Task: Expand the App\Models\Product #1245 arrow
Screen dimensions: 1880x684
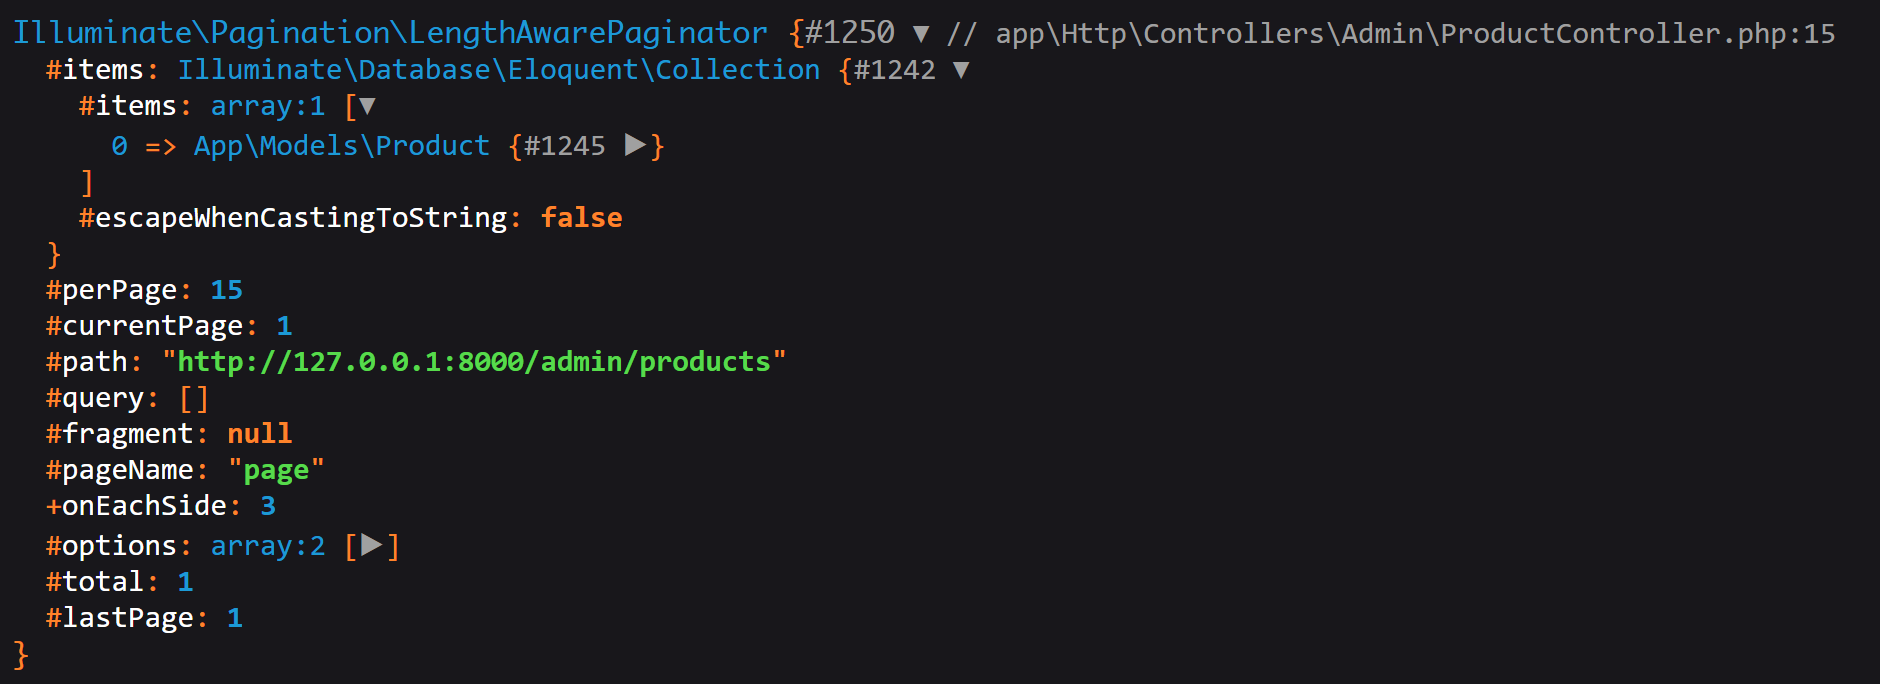Action: (634, 146)
